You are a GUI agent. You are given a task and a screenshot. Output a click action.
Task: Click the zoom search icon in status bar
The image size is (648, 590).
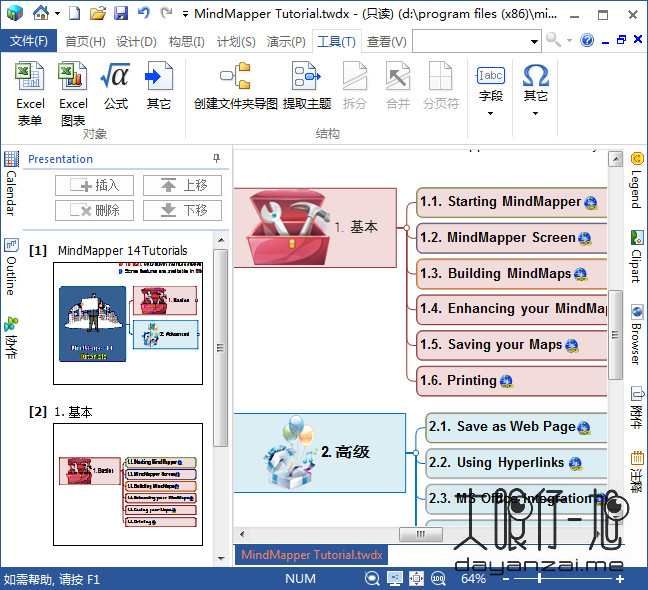click(372, 578)
